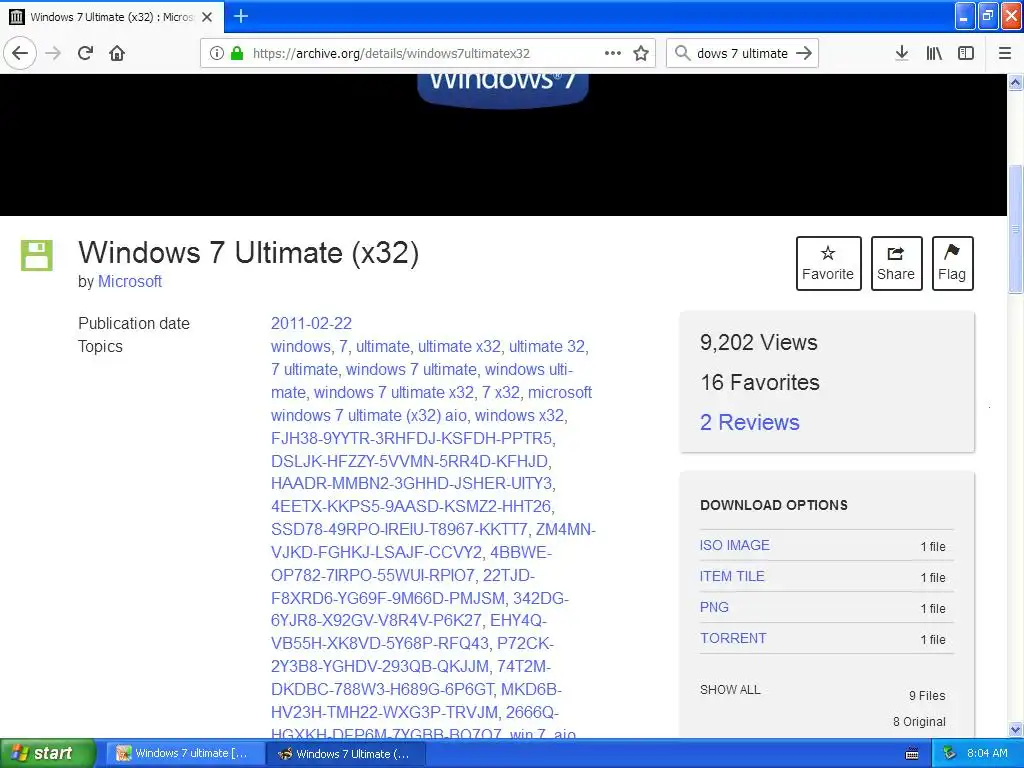Click the 4EETX-KKPS5-9AASD-KSMZ2-HHT26 topic
The image size is (1024, 768).
pos(411,506)
